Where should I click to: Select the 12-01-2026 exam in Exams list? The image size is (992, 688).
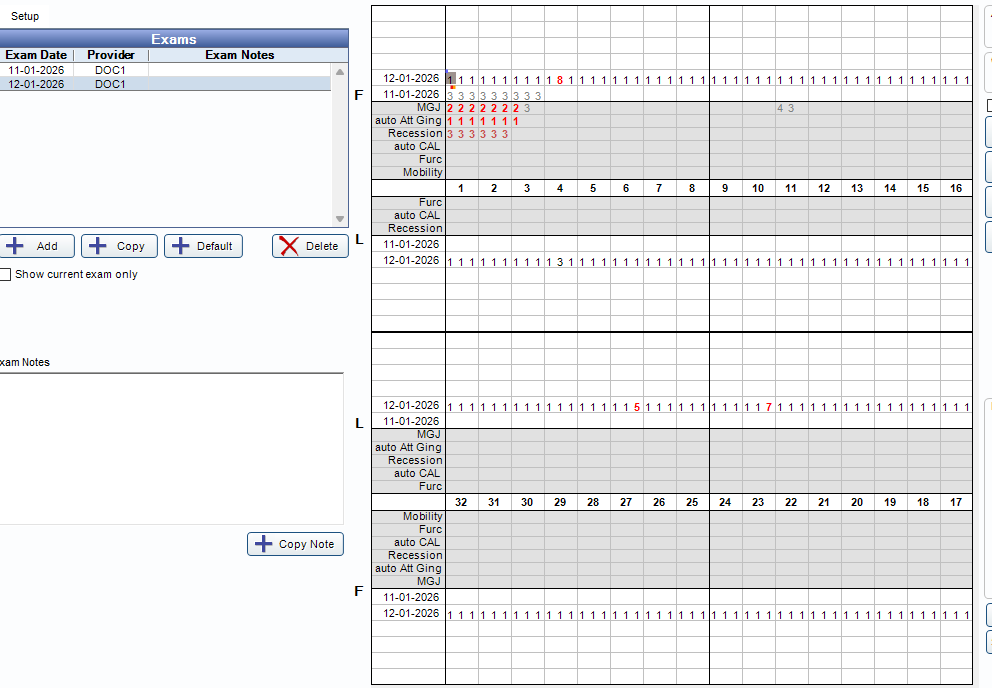[x=36, y=85]
